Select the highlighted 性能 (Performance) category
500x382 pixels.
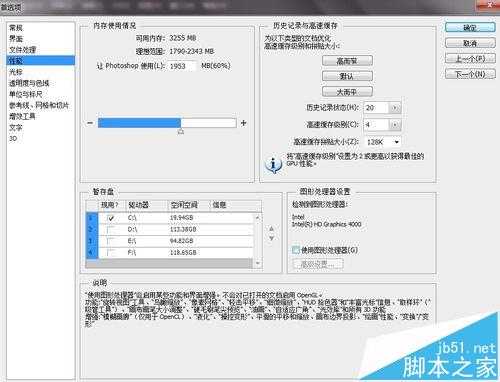pyautogui.click(x=40, y=61)
